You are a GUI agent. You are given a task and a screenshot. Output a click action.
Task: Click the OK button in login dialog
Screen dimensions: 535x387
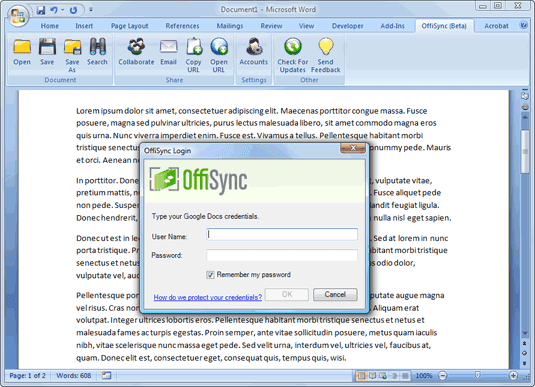pos(287,295)
